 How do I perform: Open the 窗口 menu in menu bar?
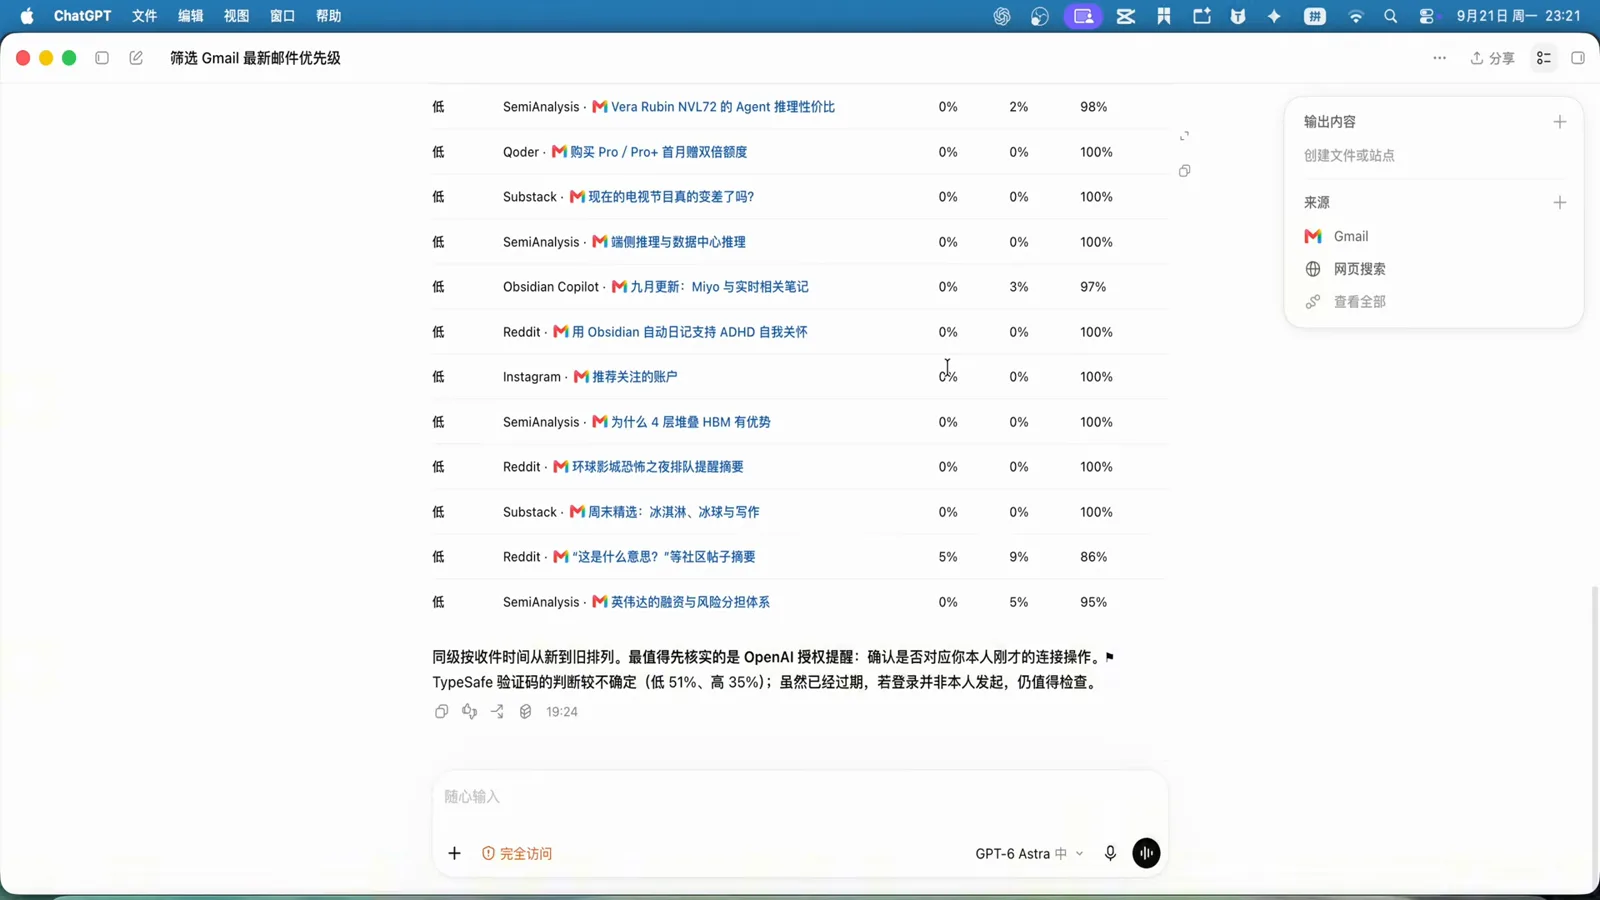283,16
